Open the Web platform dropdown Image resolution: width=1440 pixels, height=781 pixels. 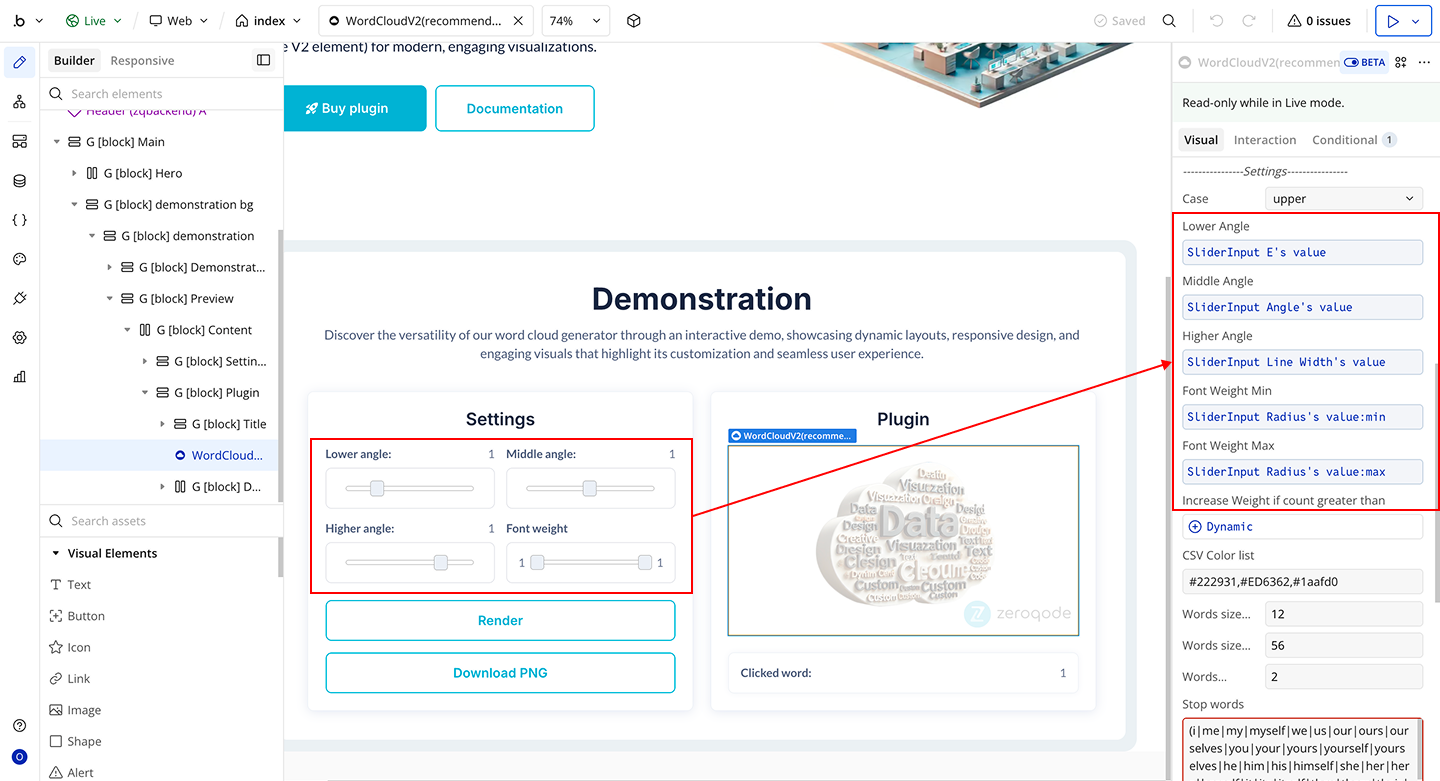click(178, 21)
